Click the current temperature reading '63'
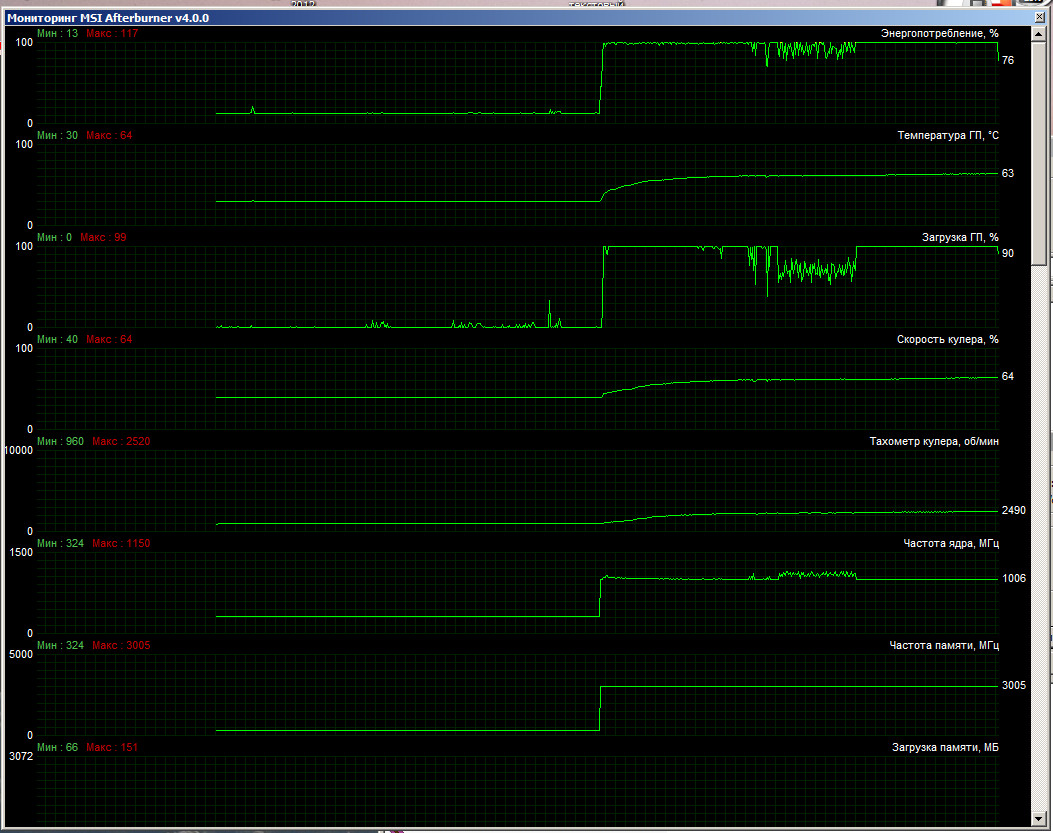Viewport: 1053px width, 833px height. (x=1008, y=173)
